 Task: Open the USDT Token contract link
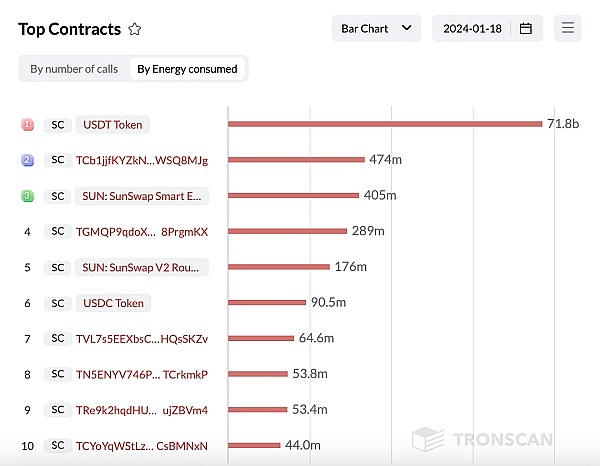point(112,125)
